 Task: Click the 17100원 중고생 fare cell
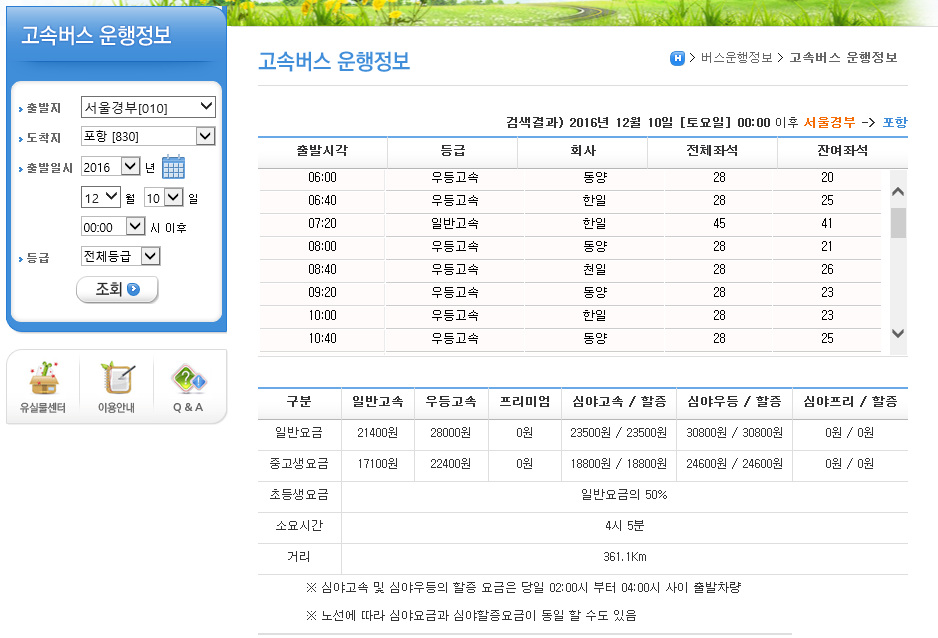click(377, 464)
